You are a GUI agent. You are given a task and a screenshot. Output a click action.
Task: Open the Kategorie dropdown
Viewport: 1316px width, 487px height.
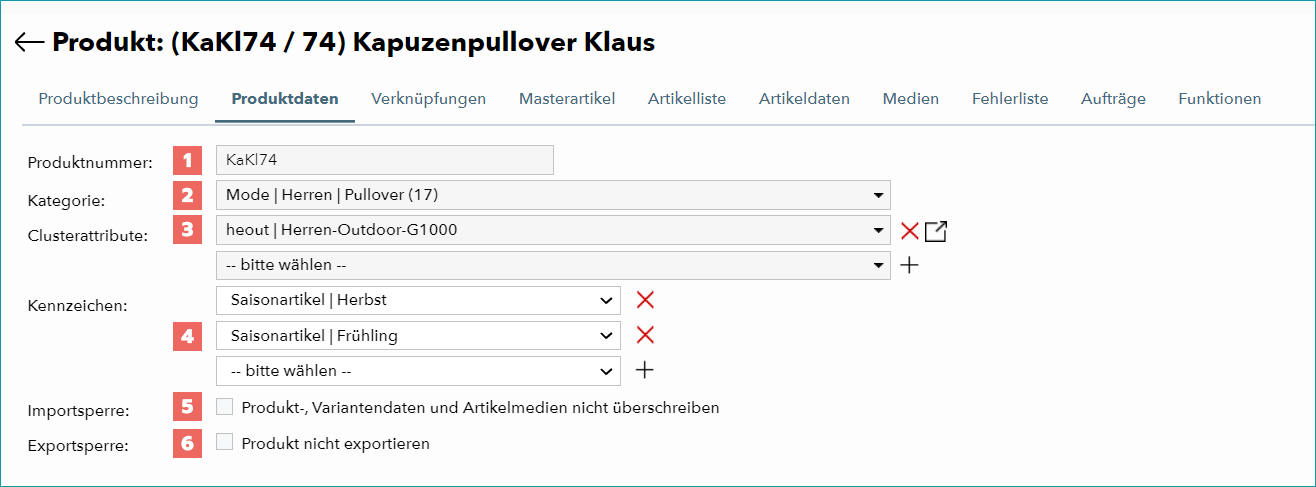pyautogui.click(x=553, y=194)
